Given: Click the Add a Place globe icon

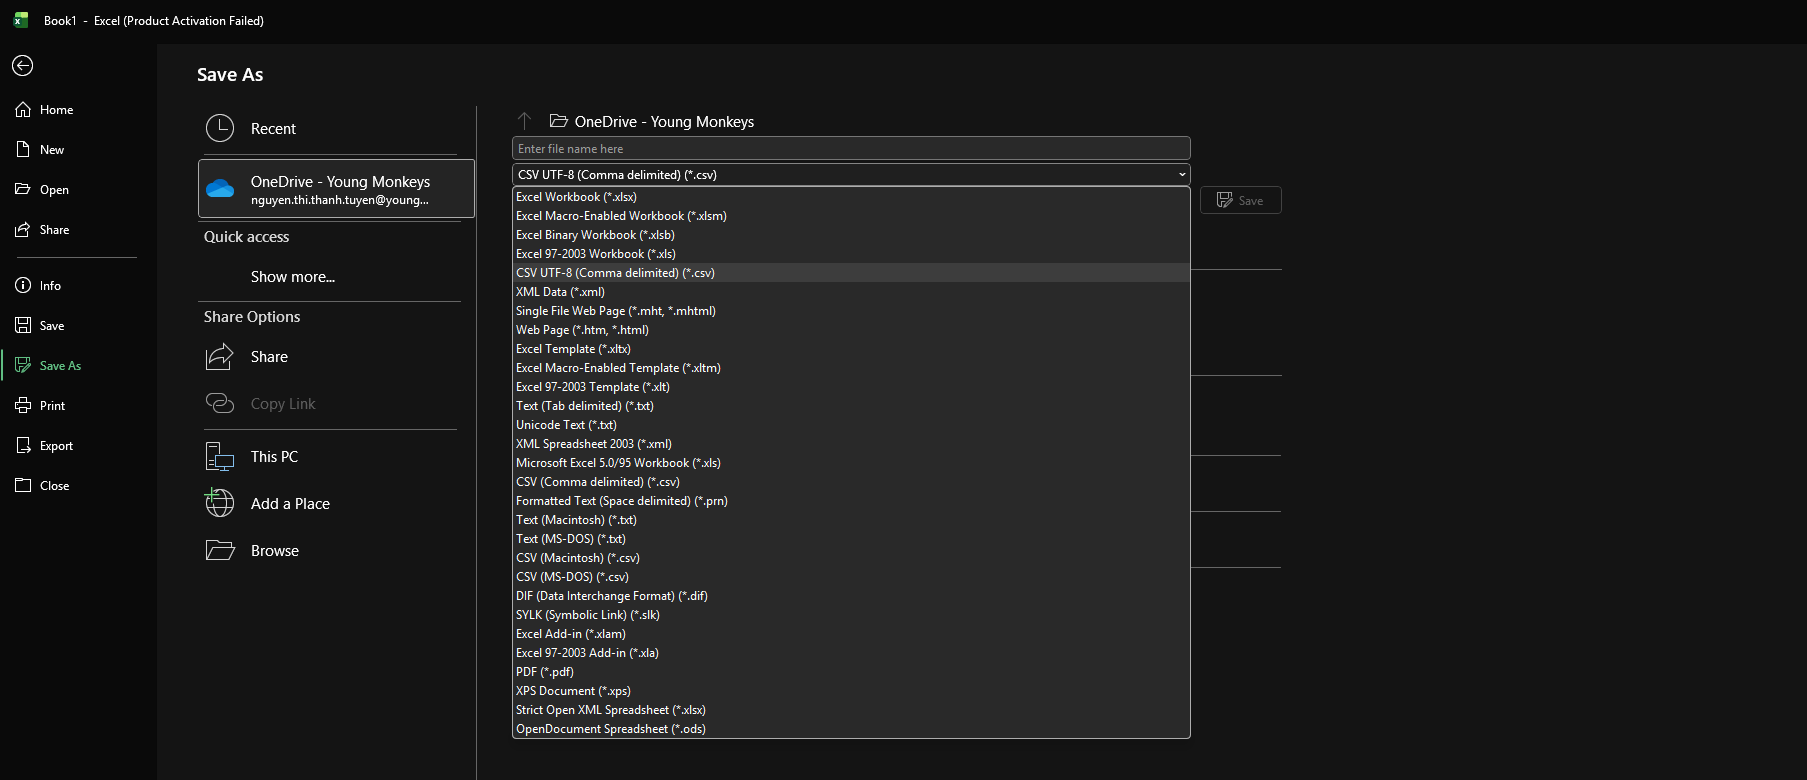Looking at the screenshot, I should 220,503.
